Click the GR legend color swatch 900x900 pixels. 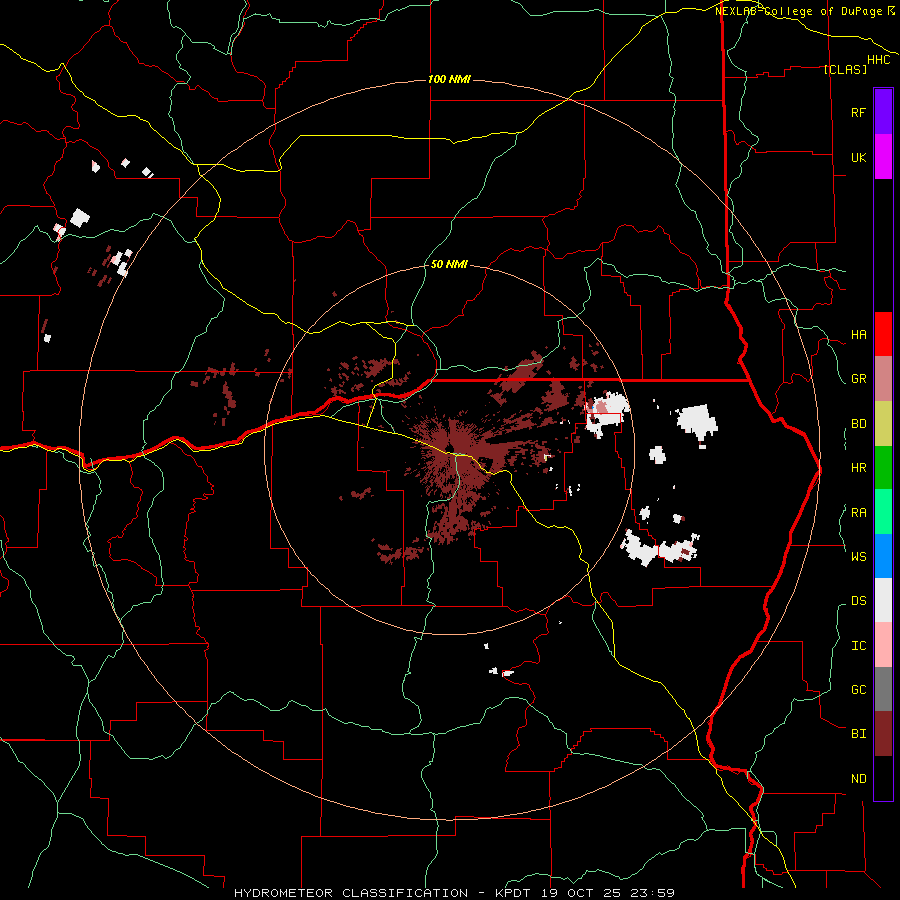[x=883, y=378]
